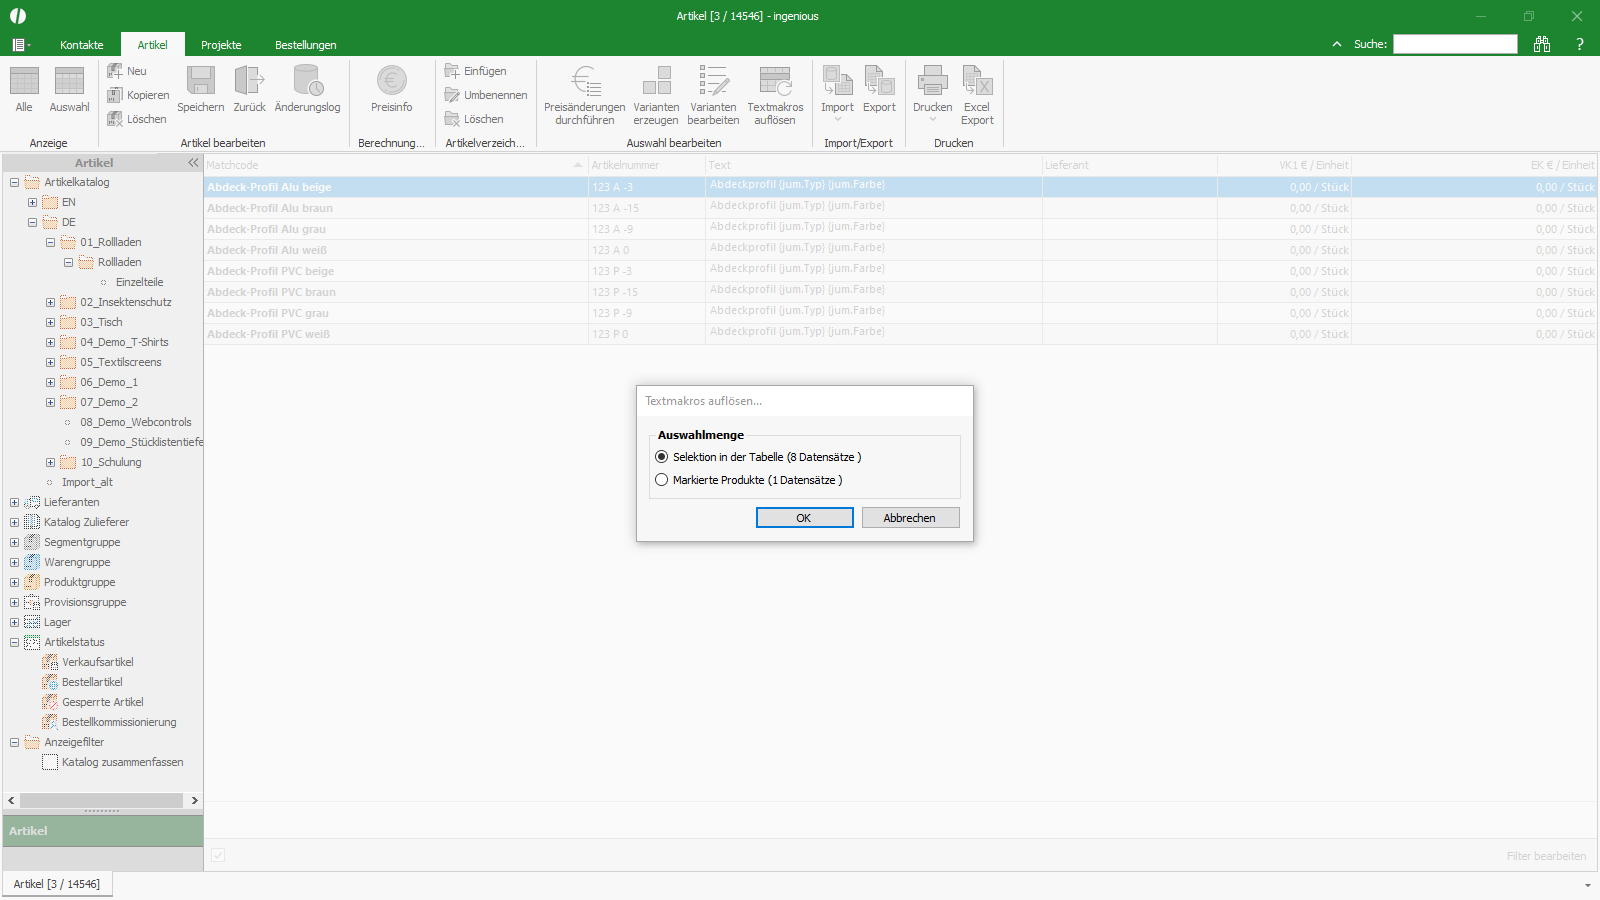Click the green Artikel navigation button
This screenshot has height=900, width=1600.
pyautogui.click(x=102, y=831)
